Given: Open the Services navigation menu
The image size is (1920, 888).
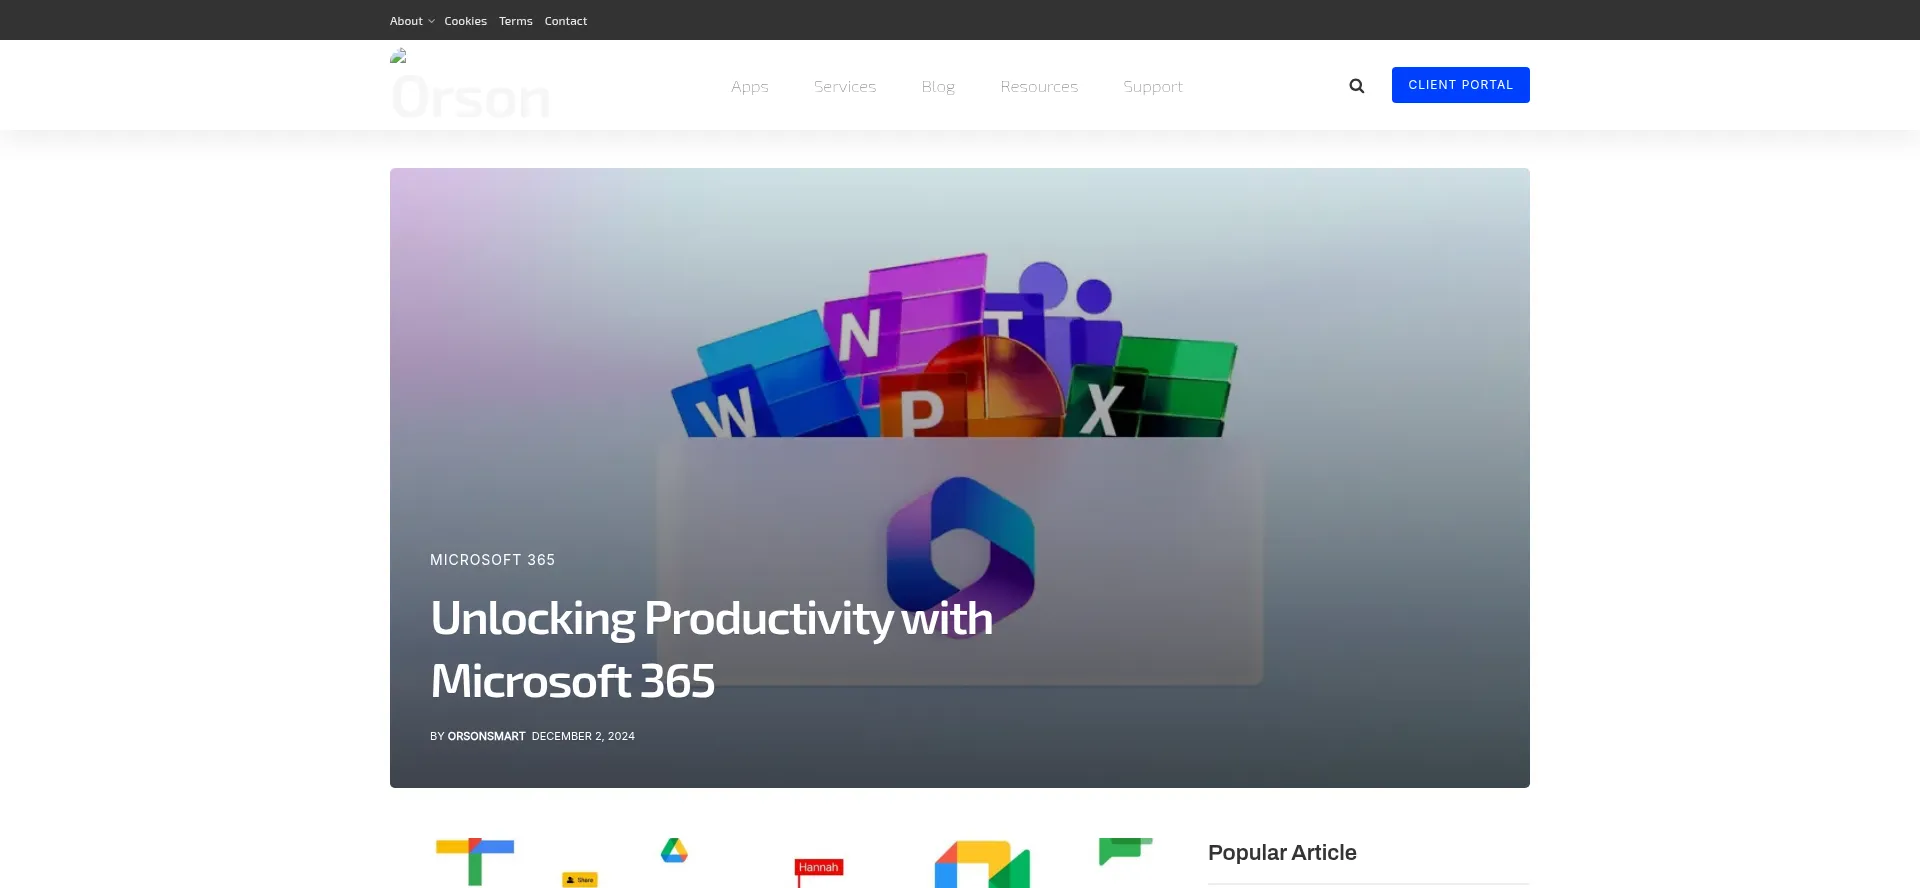Looking at the screenshot, I should coord(844,87).
